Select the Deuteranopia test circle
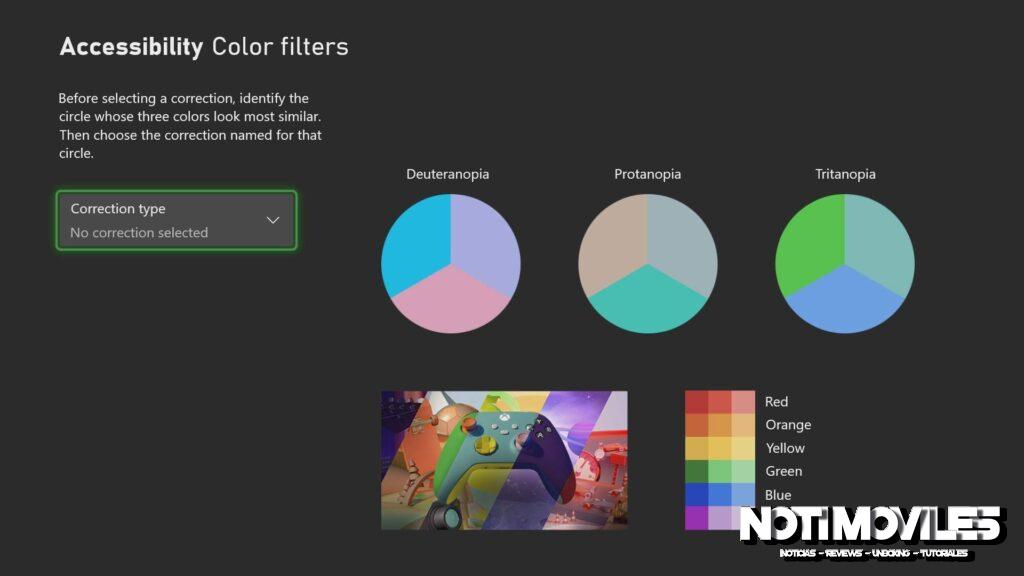 tap(450, 263)
